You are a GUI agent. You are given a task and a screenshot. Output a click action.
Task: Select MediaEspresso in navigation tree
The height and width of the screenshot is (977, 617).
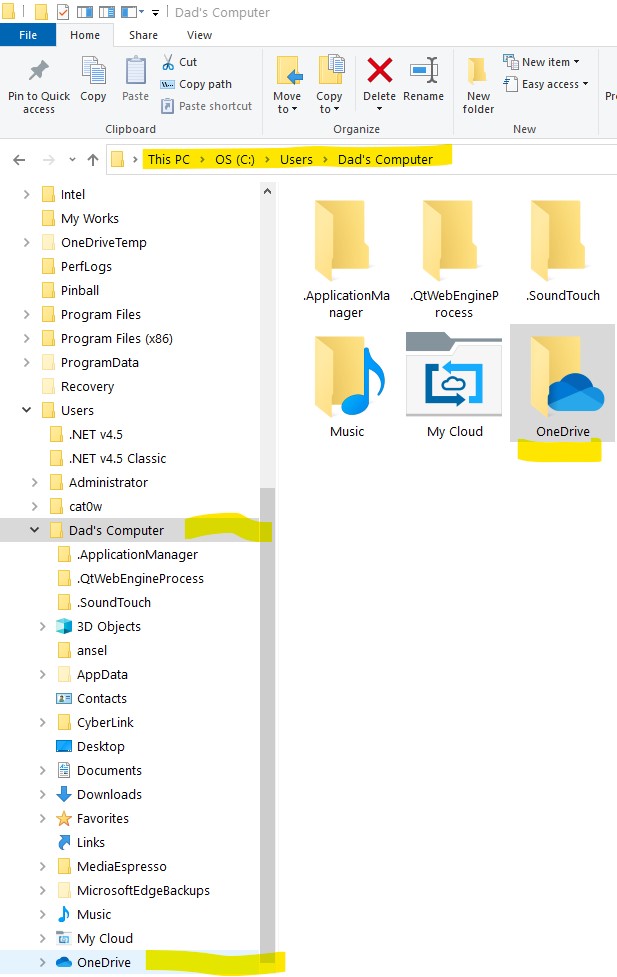click(x=122, y=867)
